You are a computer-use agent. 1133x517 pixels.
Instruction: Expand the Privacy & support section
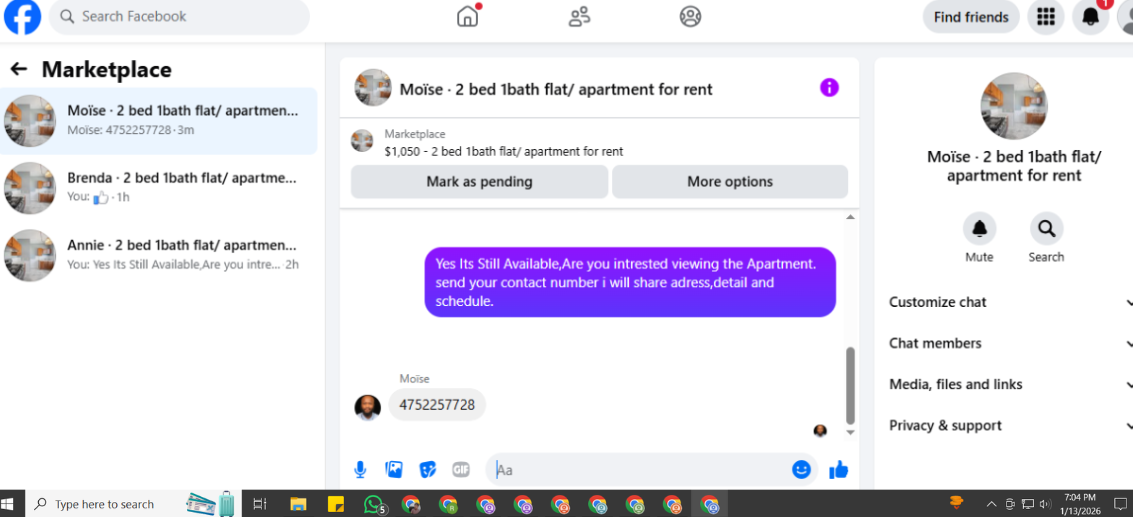1010,426
